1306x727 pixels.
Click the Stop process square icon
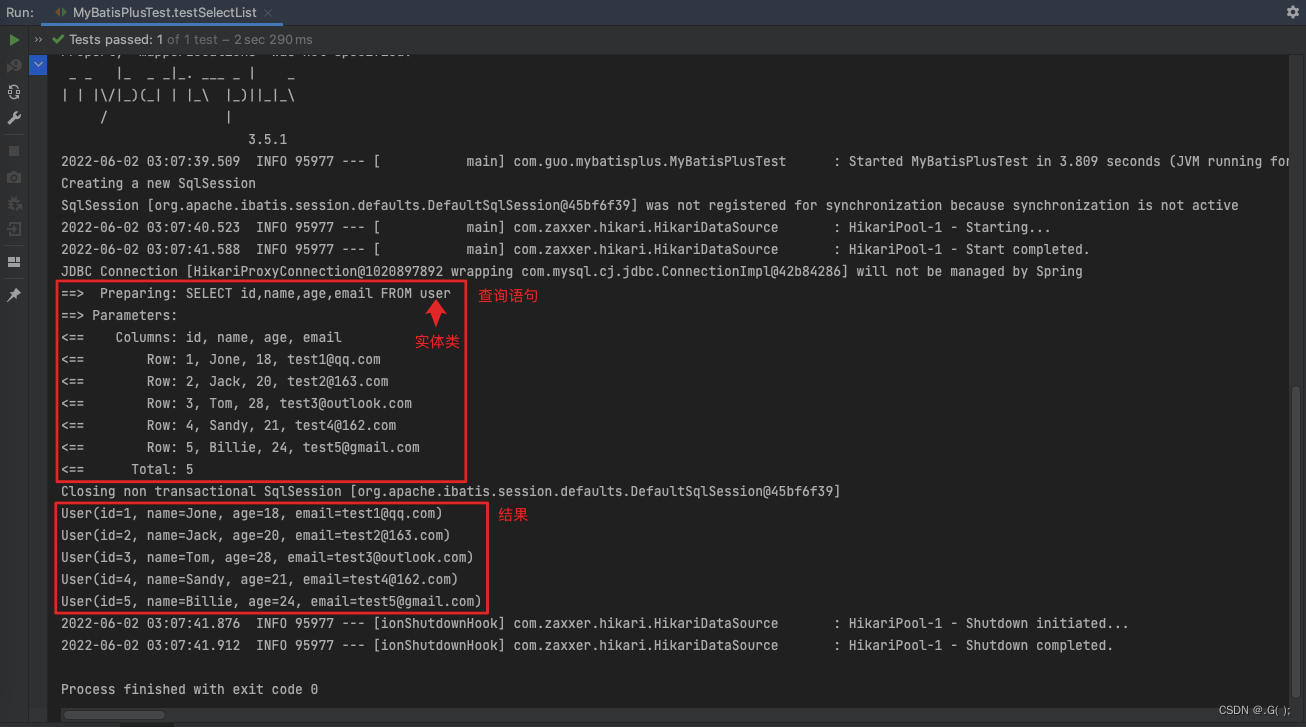tap(14, 151)
